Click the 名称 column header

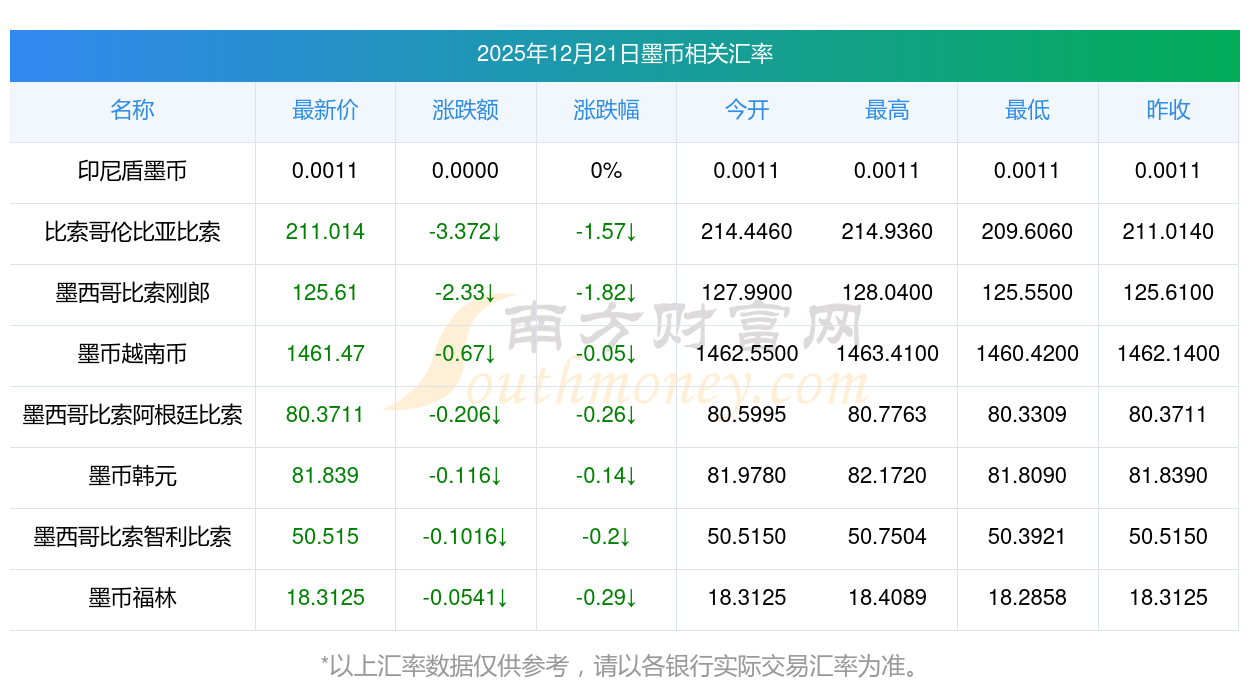tap(132, 110)
